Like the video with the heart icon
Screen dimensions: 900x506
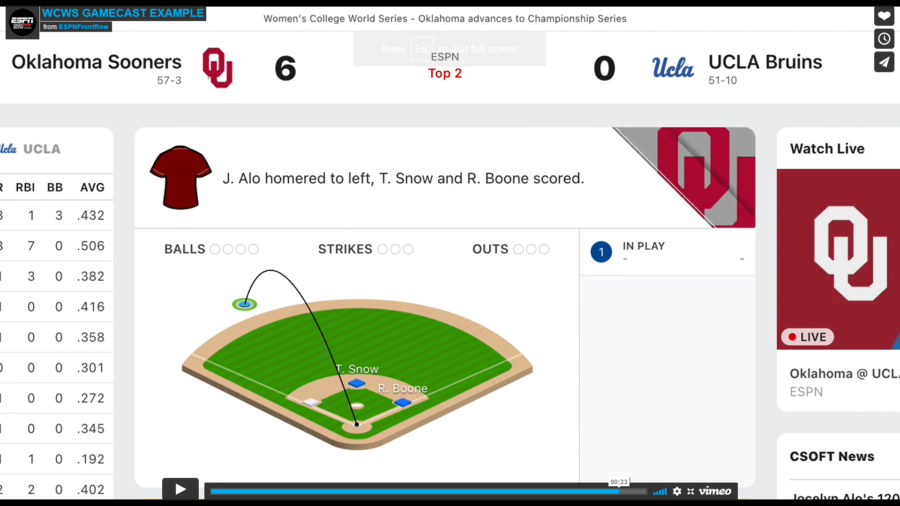884,16
